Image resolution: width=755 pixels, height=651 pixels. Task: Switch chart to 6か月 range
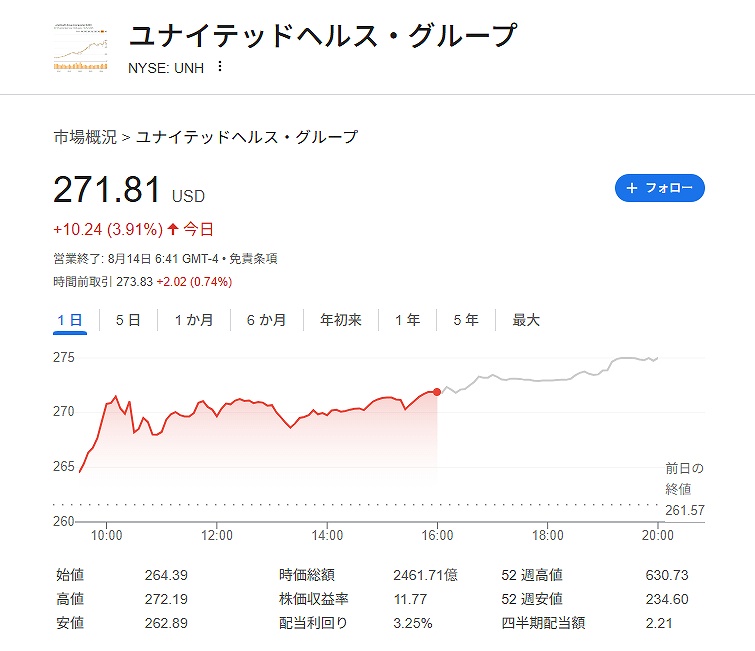coord(266,320)
